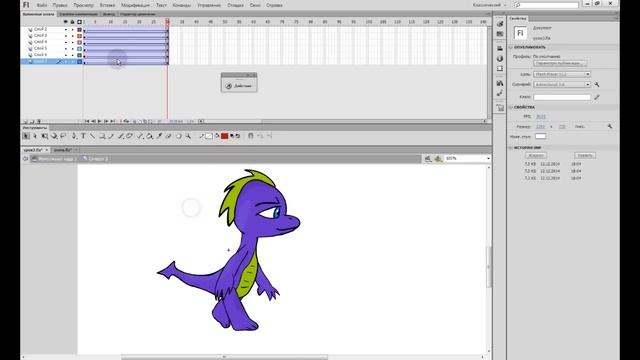
Task: Switch to Редактор движения tab
Action: (x=138, y=14)
